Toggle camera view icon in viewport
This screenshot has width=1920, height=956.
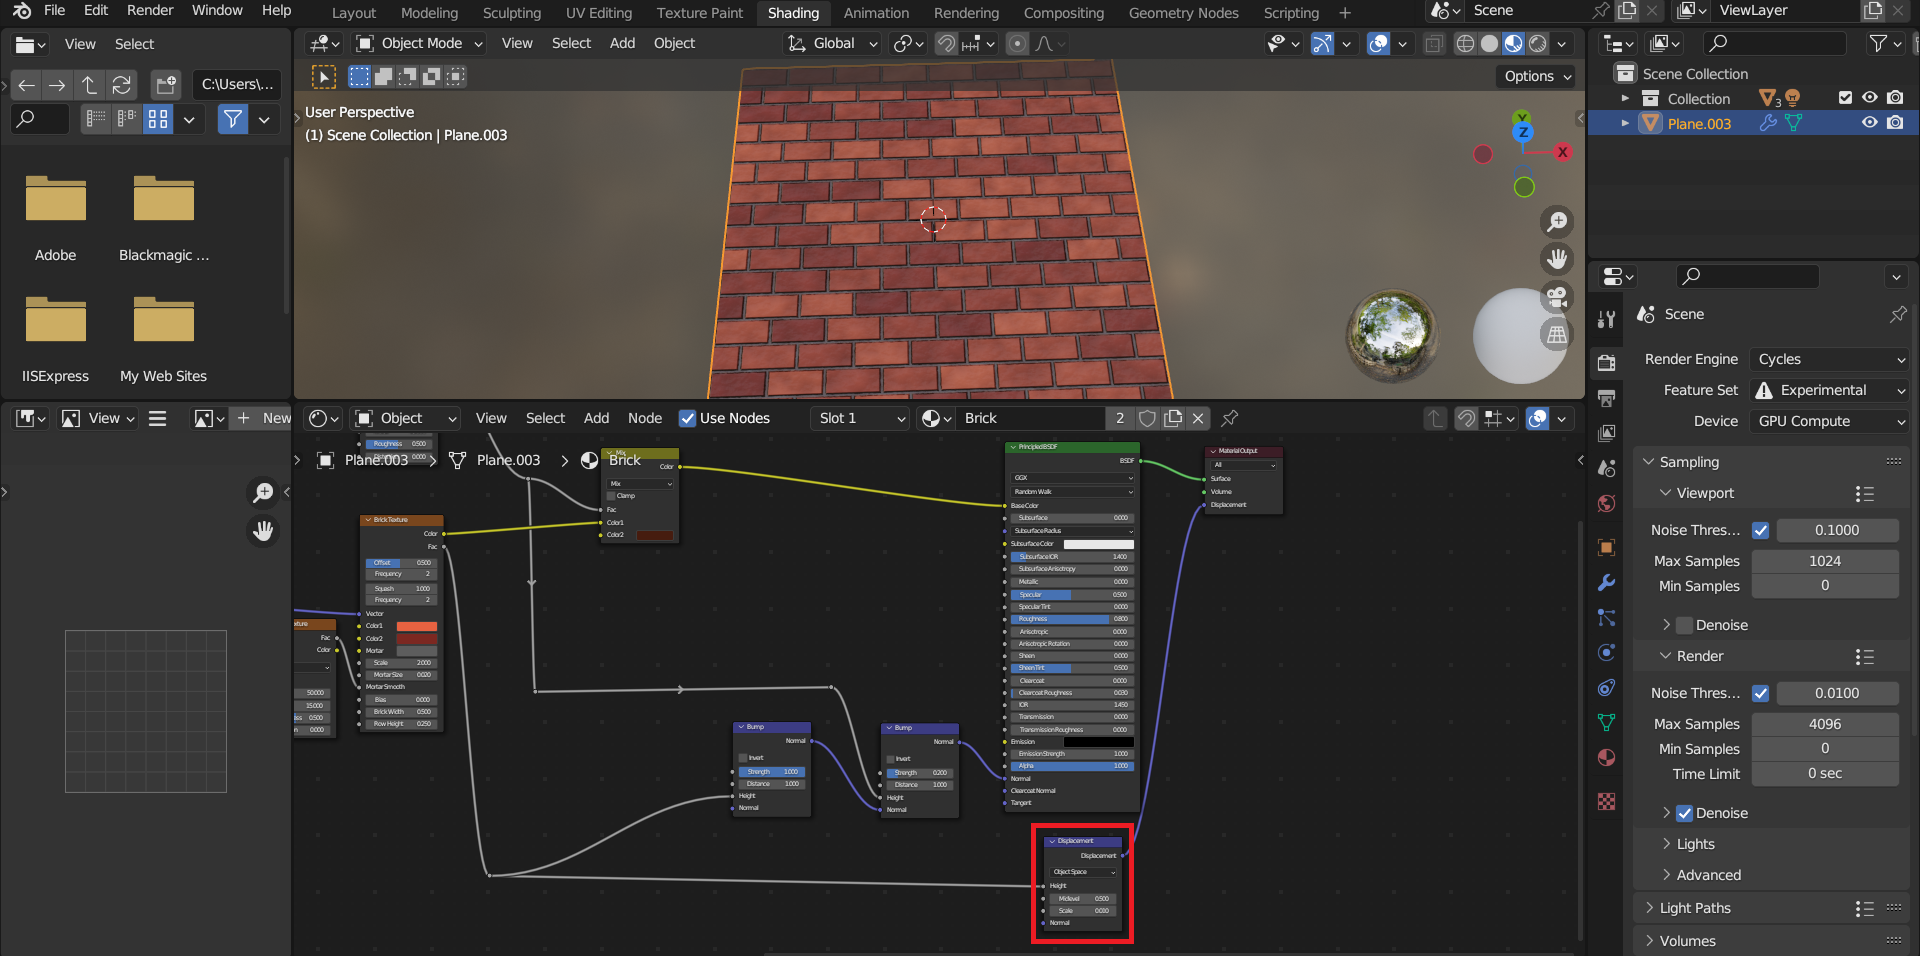pyautogui.click(x=1557, y=297)
